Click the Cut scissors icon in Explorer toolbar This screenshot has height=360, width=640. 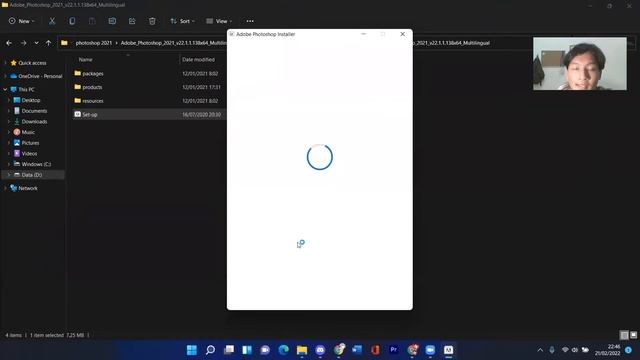pyautogui.click(x=52, y=21)
